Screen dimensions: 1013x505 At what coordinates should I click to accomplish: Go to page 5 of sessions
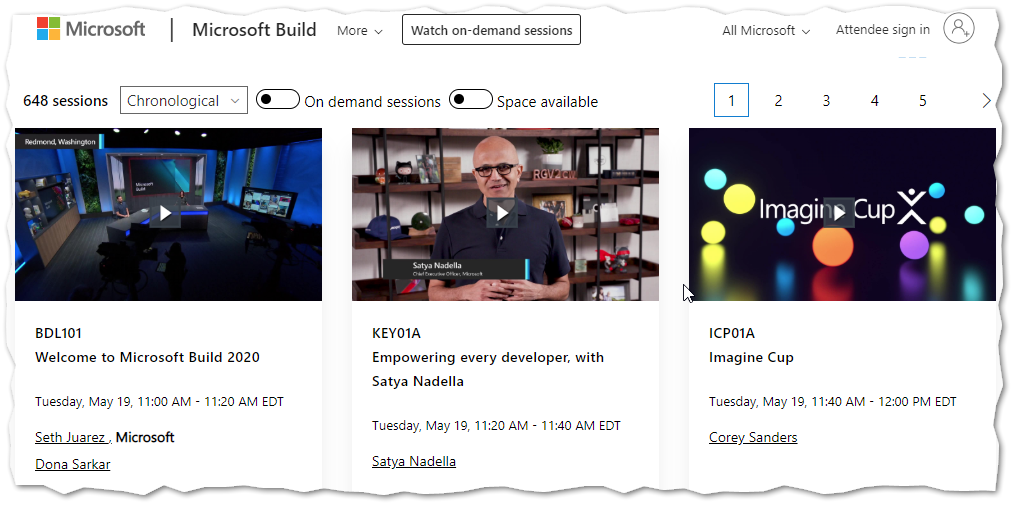923,101
